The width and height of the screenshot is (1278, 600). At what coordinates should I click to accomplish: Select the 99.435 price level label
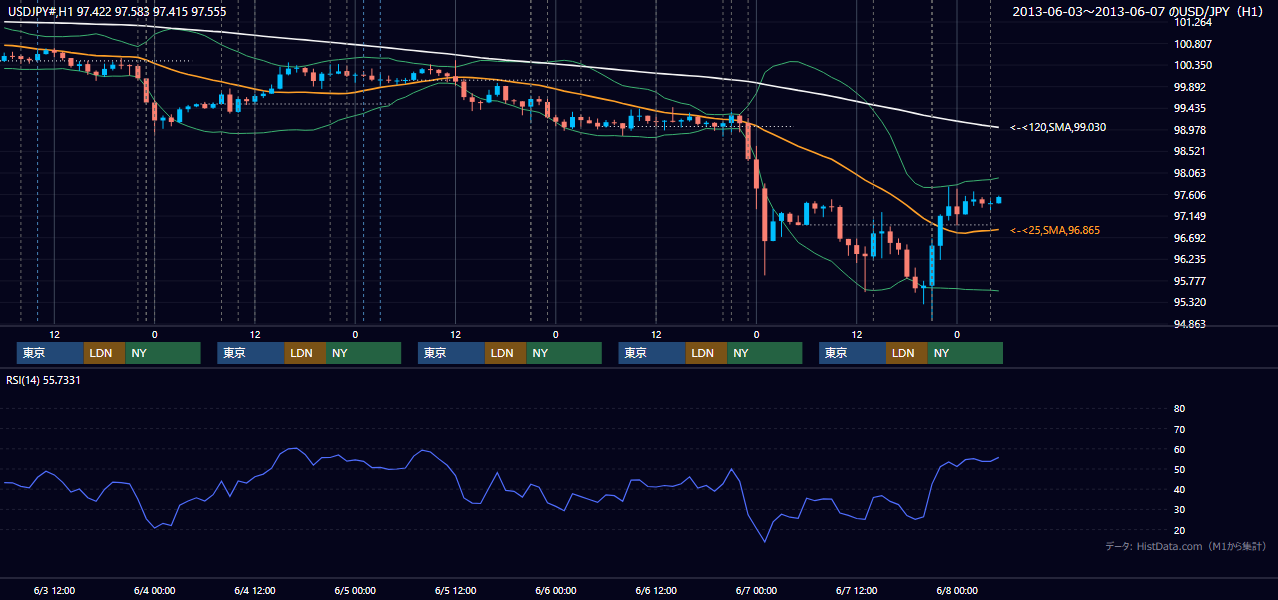tap(1190, 108)
